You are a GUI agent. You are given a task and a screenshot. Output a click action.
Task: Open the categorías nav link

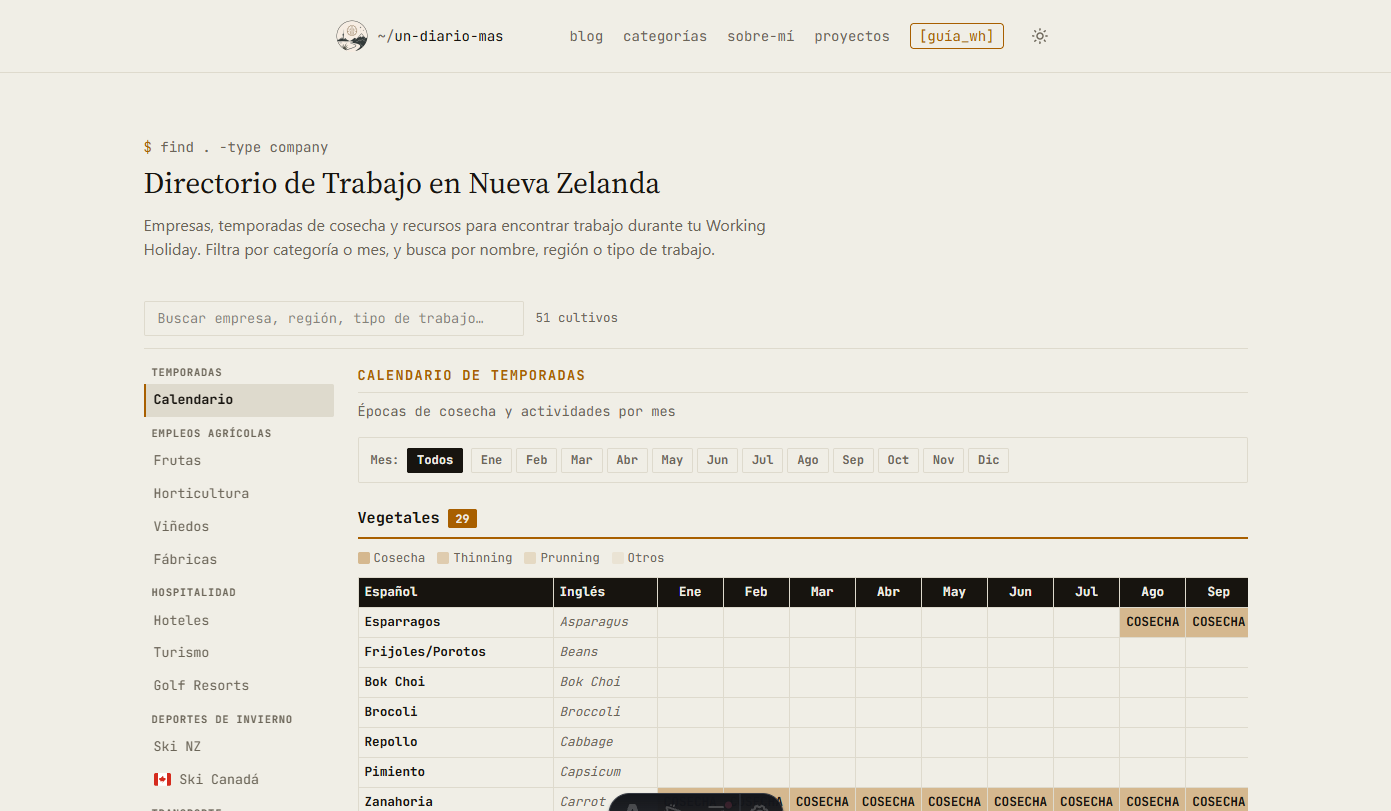pos(665,36)
